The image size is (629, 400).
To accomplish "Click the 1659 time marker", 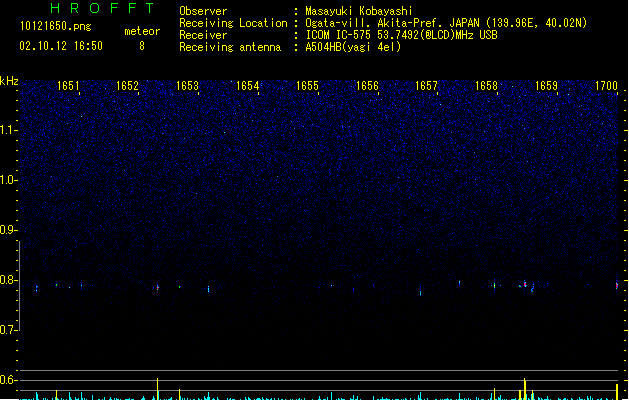I will click(546, 86).
